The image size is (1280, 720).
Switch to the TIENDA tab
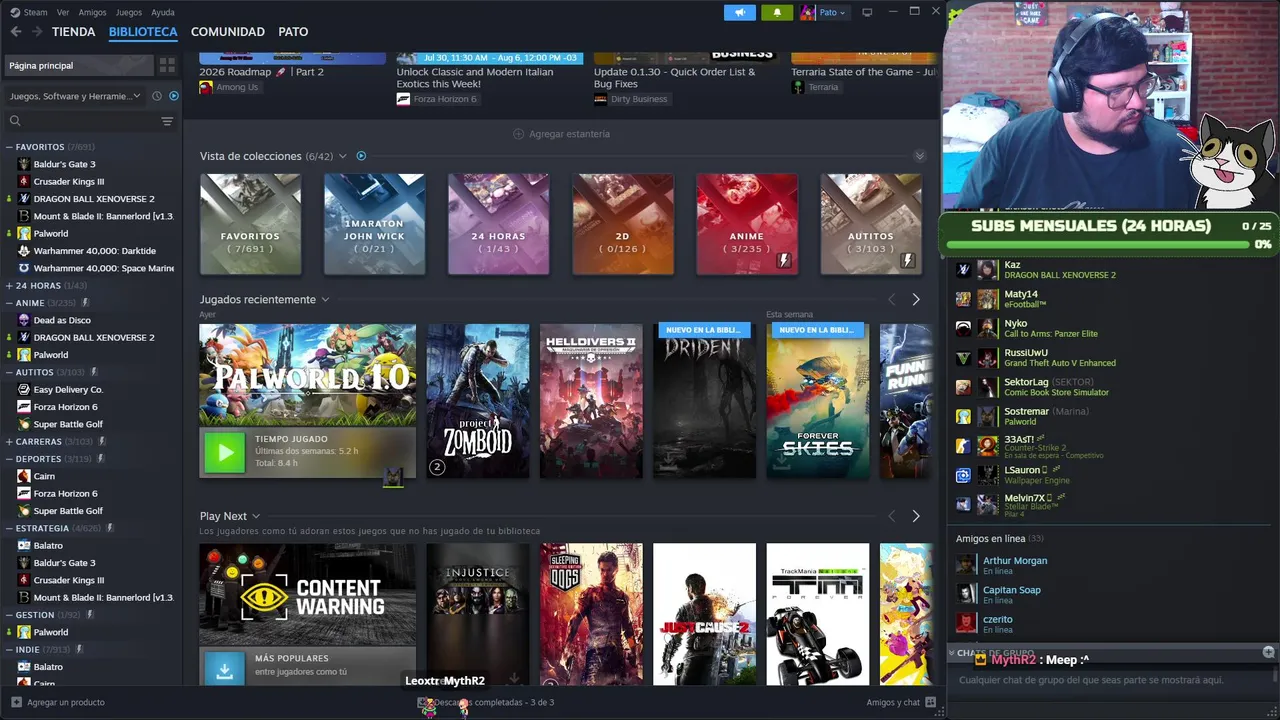(x=74, y=32)
